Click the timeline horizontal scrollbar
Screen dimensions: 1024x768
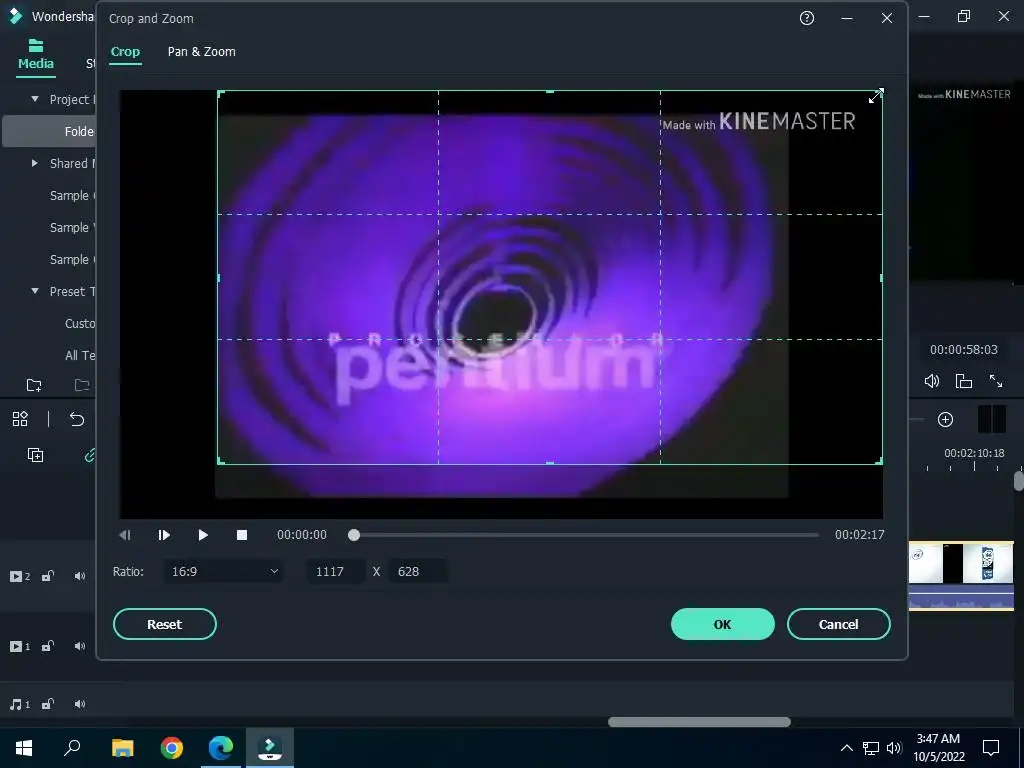[x=699, y=722]
